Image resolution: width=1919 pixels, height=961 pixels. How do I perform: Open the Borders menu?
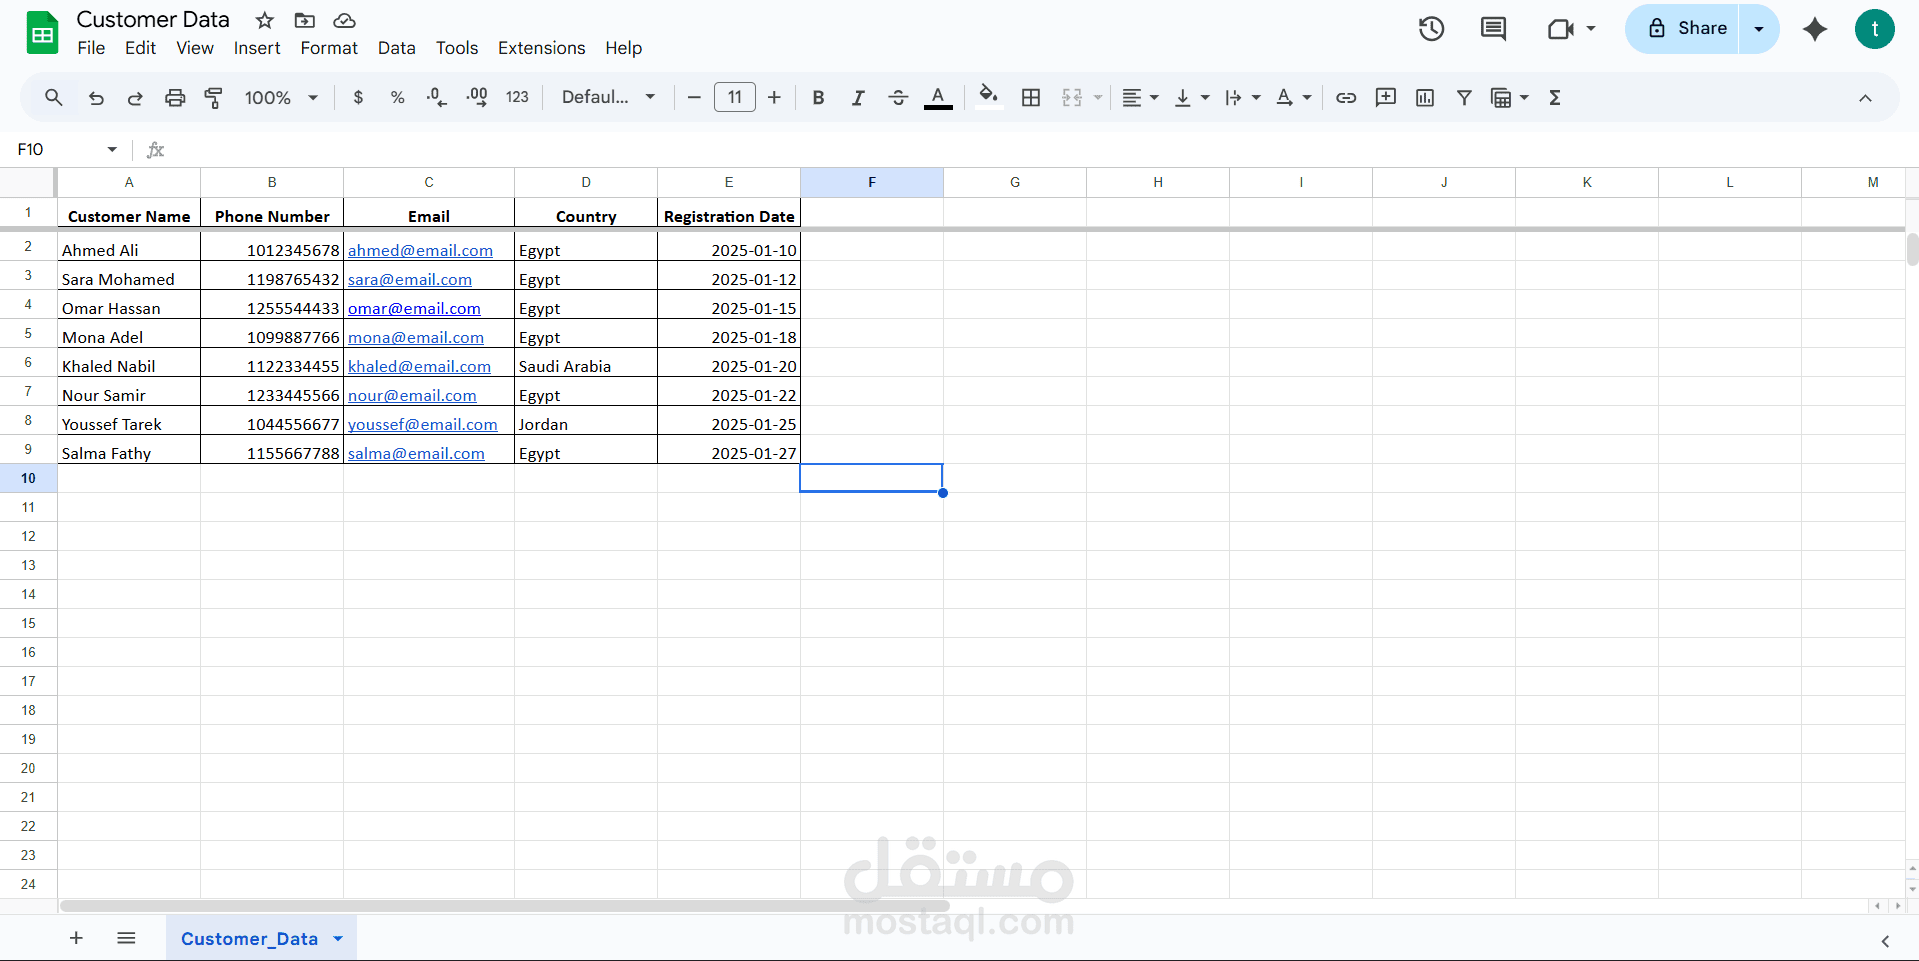[x=1031, y=97]
